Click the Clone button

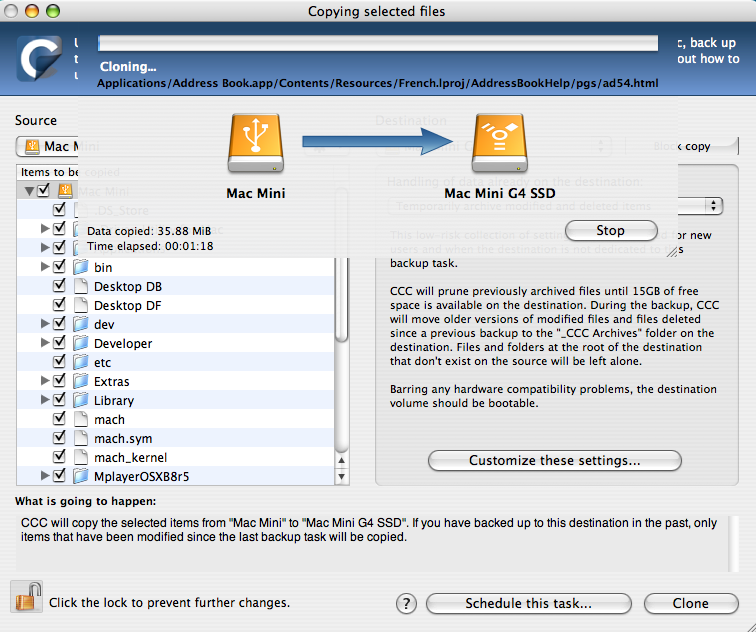click(691, 604)
